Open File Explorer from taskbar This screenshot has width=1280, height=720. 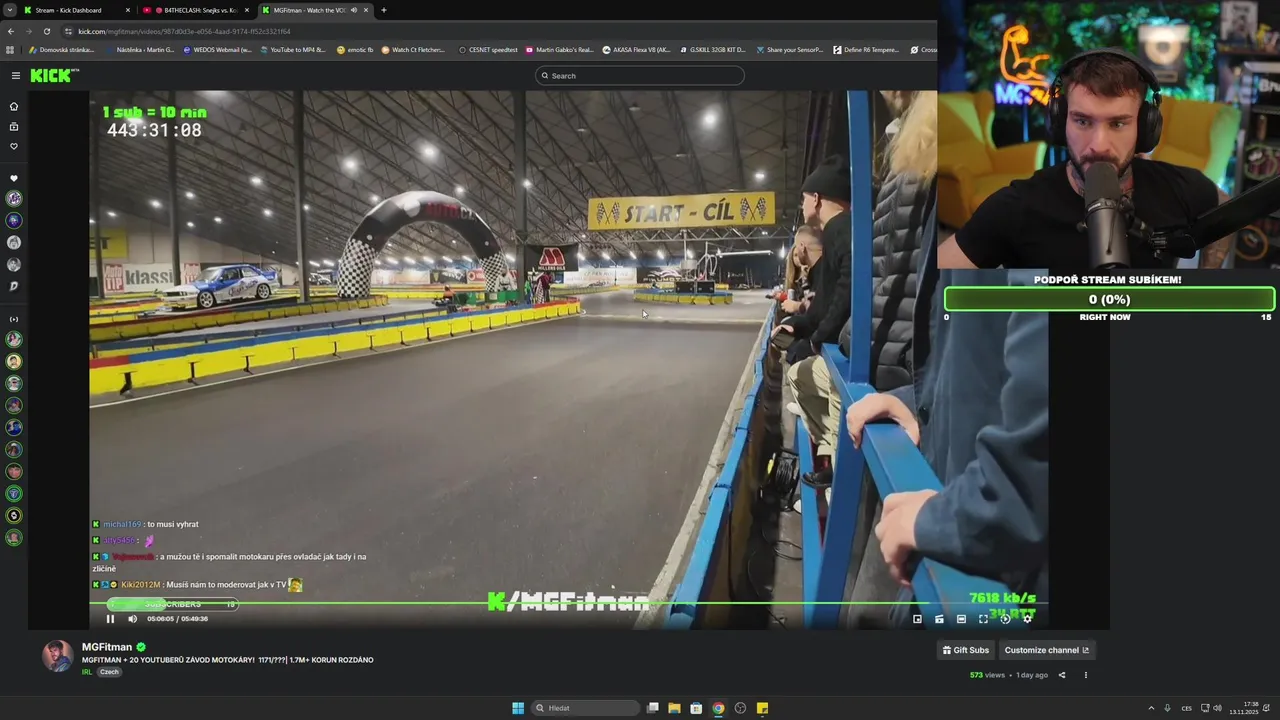[x=674, y=708]
